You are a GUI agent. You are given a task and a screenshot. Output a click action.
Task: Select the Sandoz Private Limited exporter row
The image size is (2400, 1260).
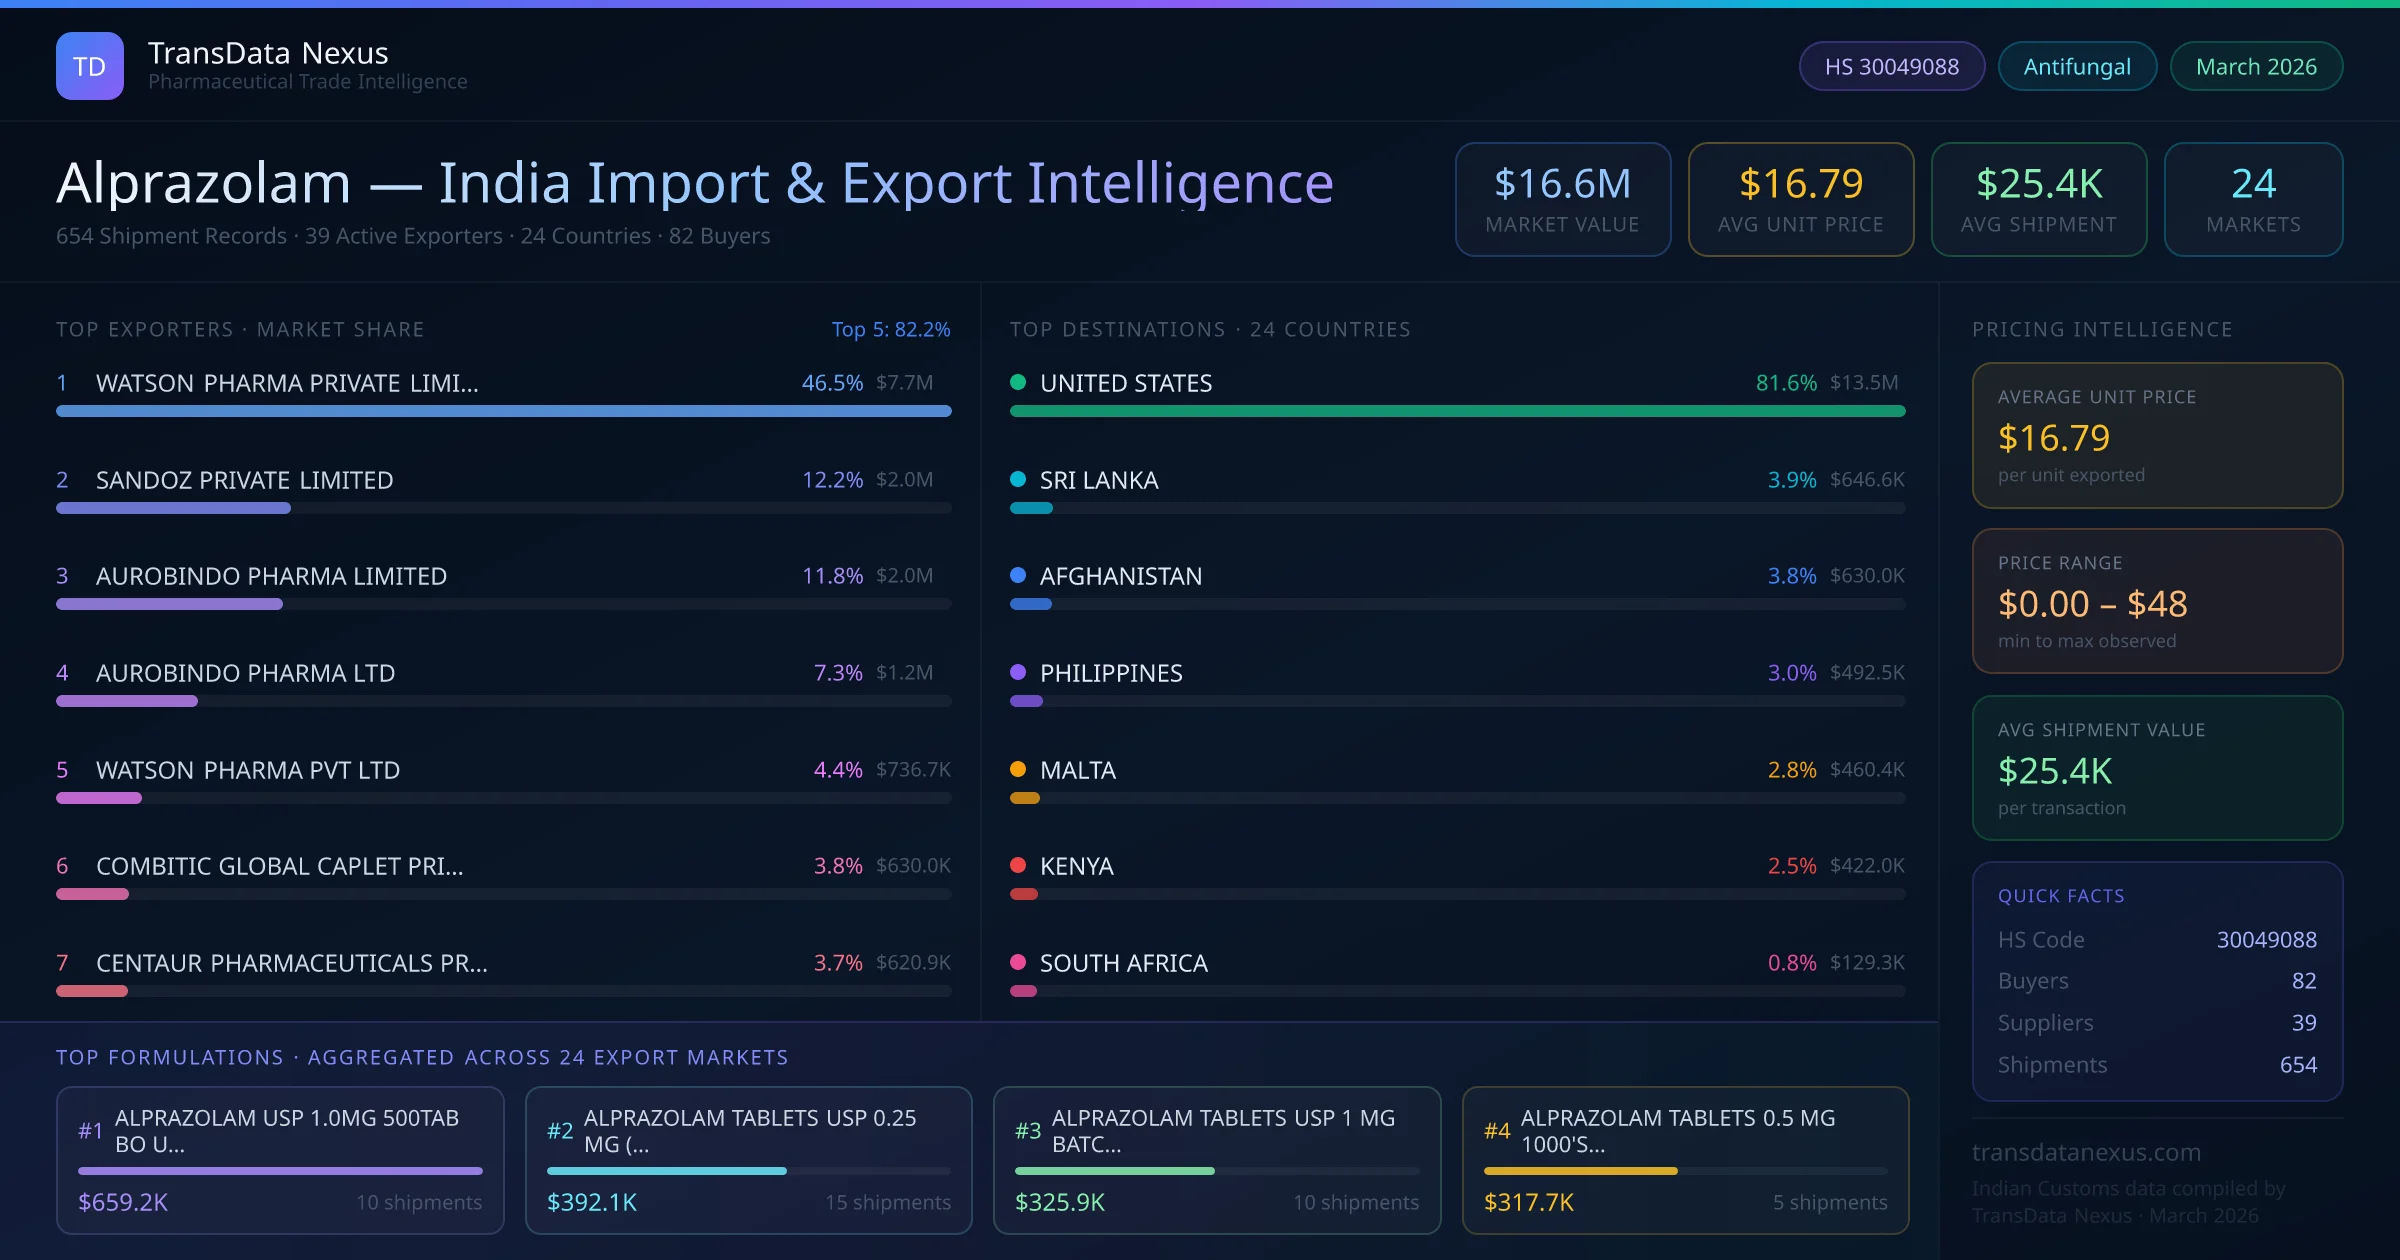click(244, 480)
